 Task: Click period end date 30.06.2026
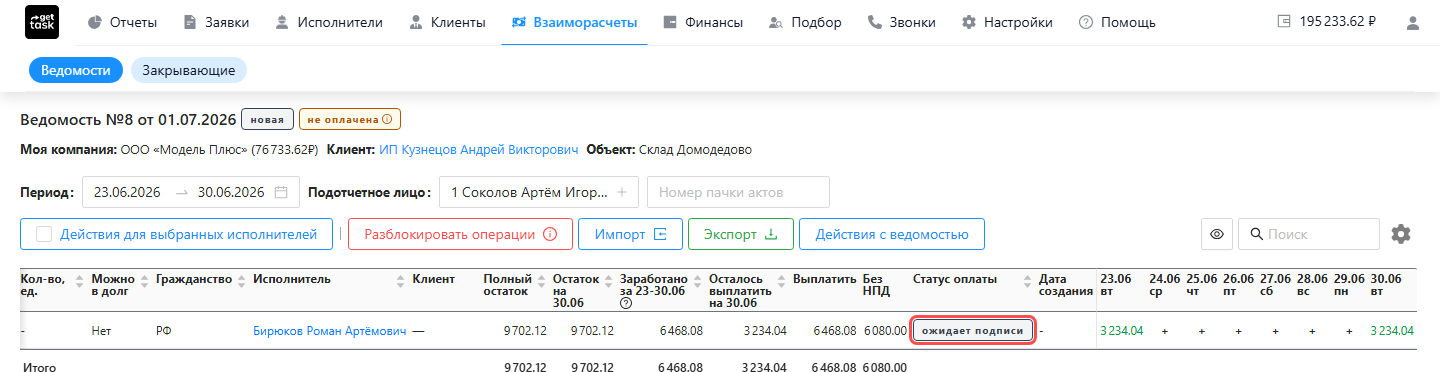[231, 192]
